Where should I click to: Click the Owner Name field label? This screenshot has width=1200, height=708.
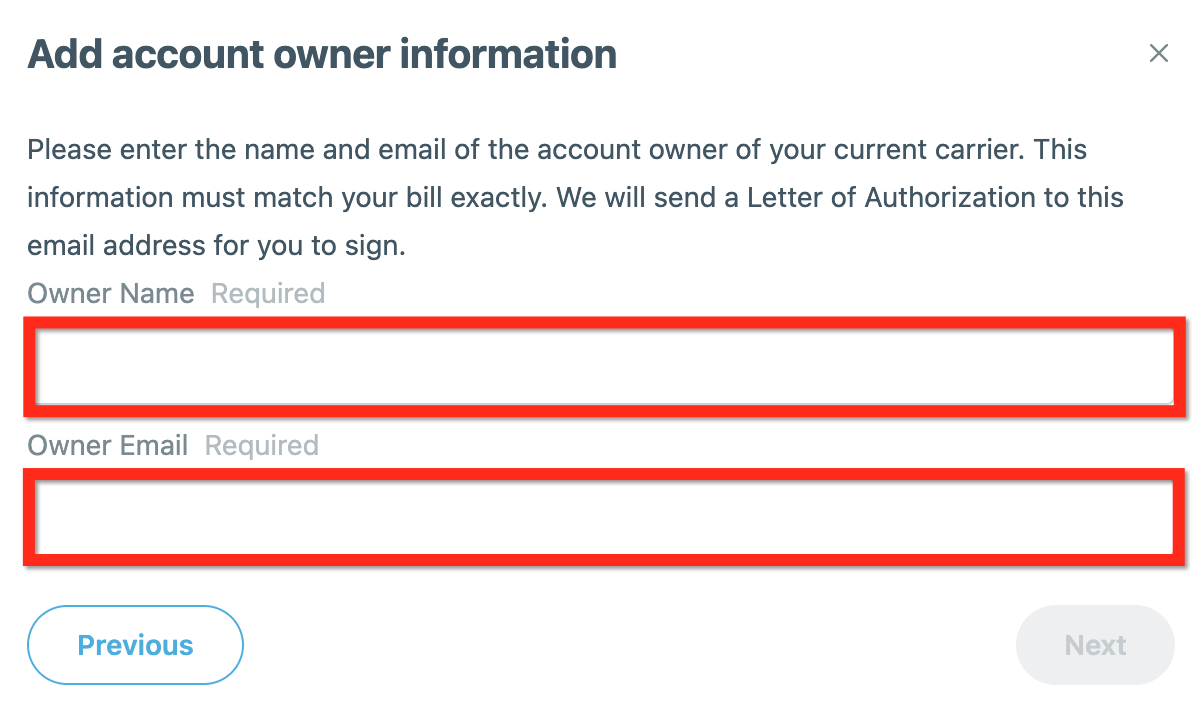click(x=111, y=294)
